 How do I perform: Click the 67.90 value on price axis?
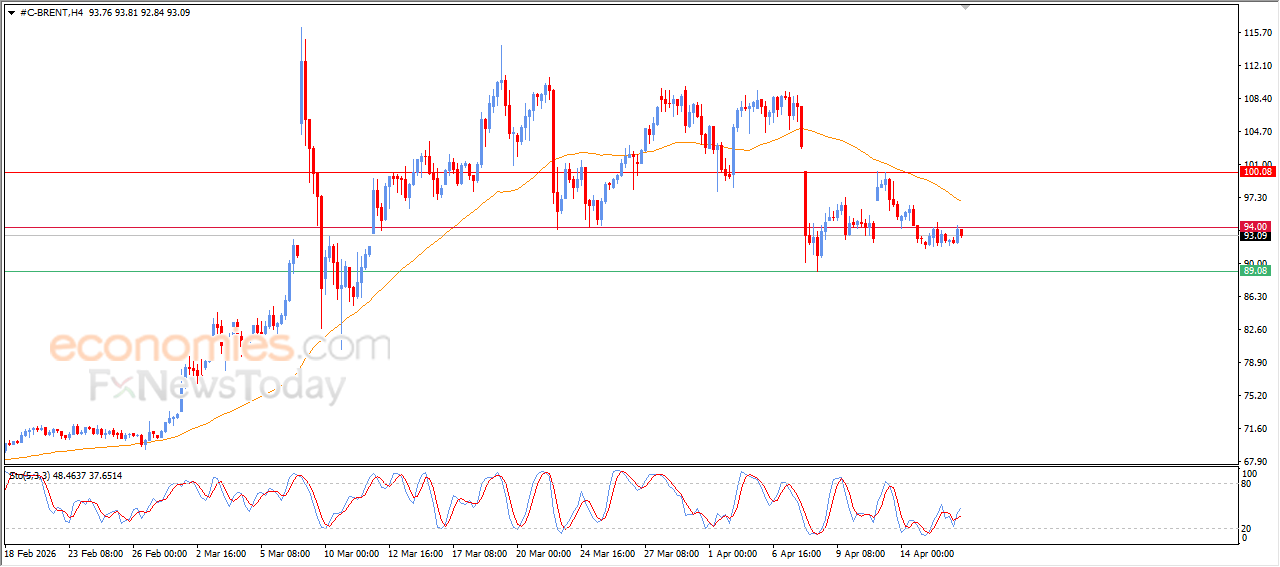[x=1255, y=462]
